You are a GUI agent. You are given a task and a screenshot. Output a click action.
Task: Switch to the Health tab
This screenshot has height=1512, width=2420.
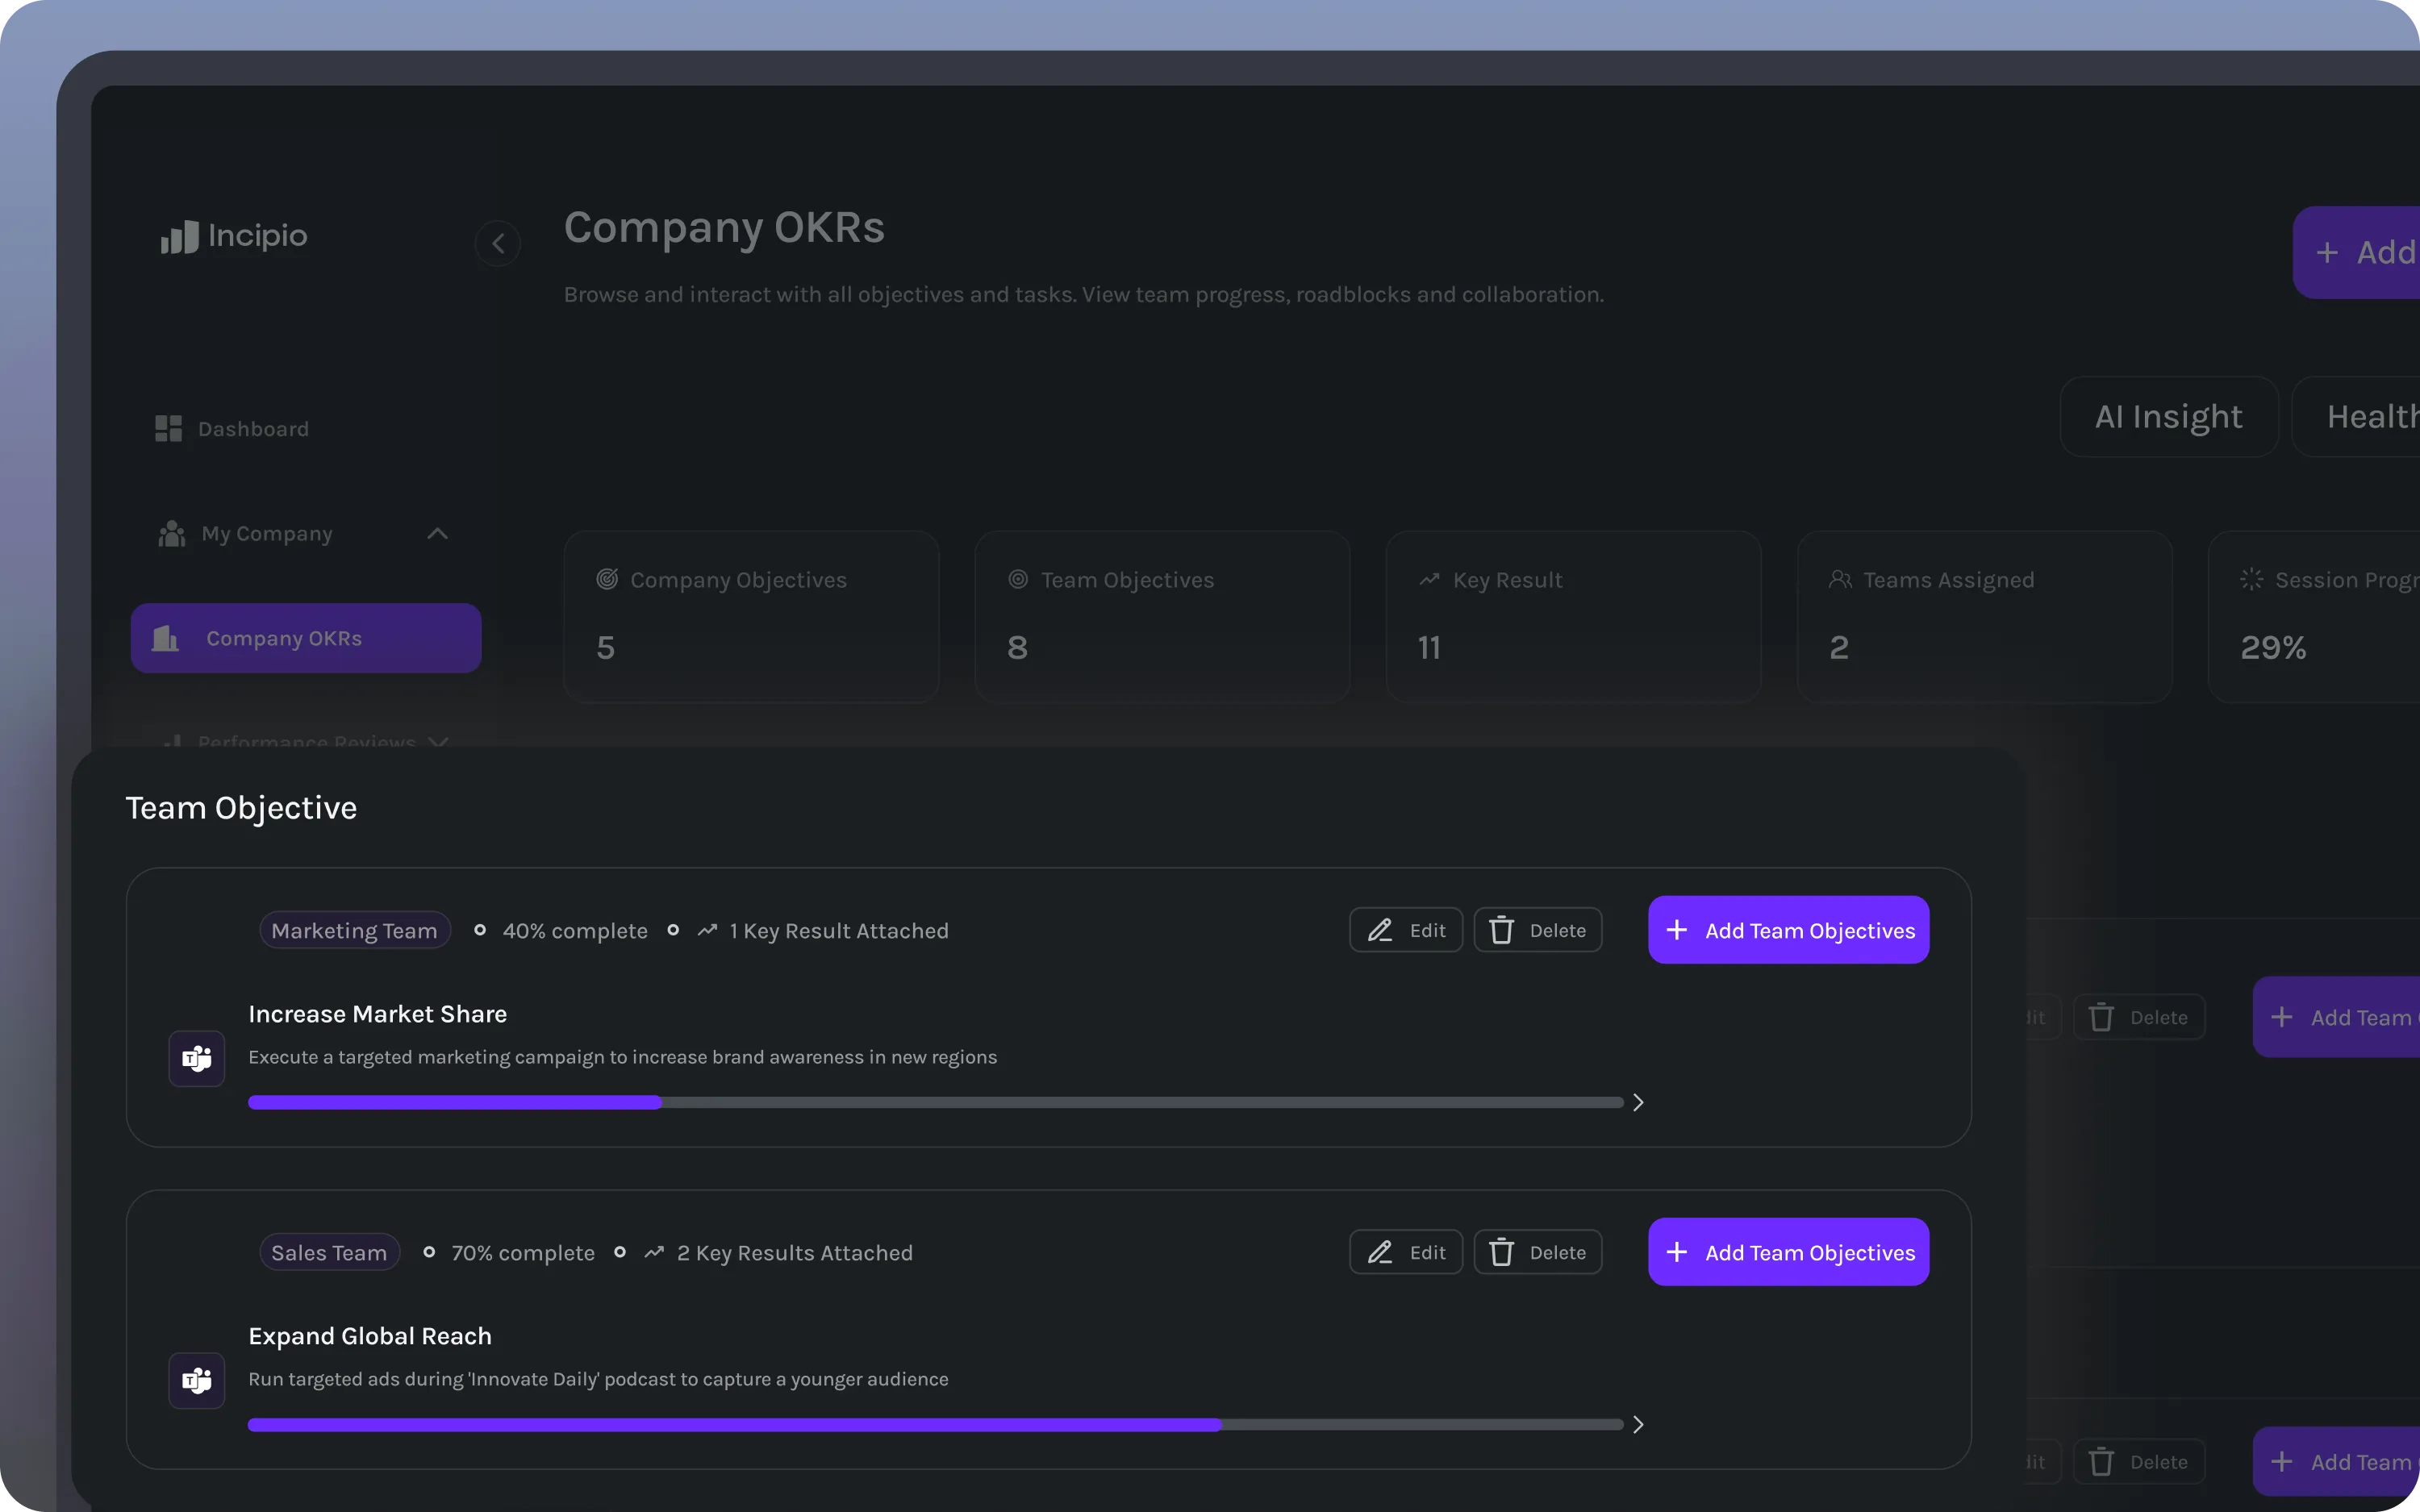pyautogui.click(x=2370, y=417)
